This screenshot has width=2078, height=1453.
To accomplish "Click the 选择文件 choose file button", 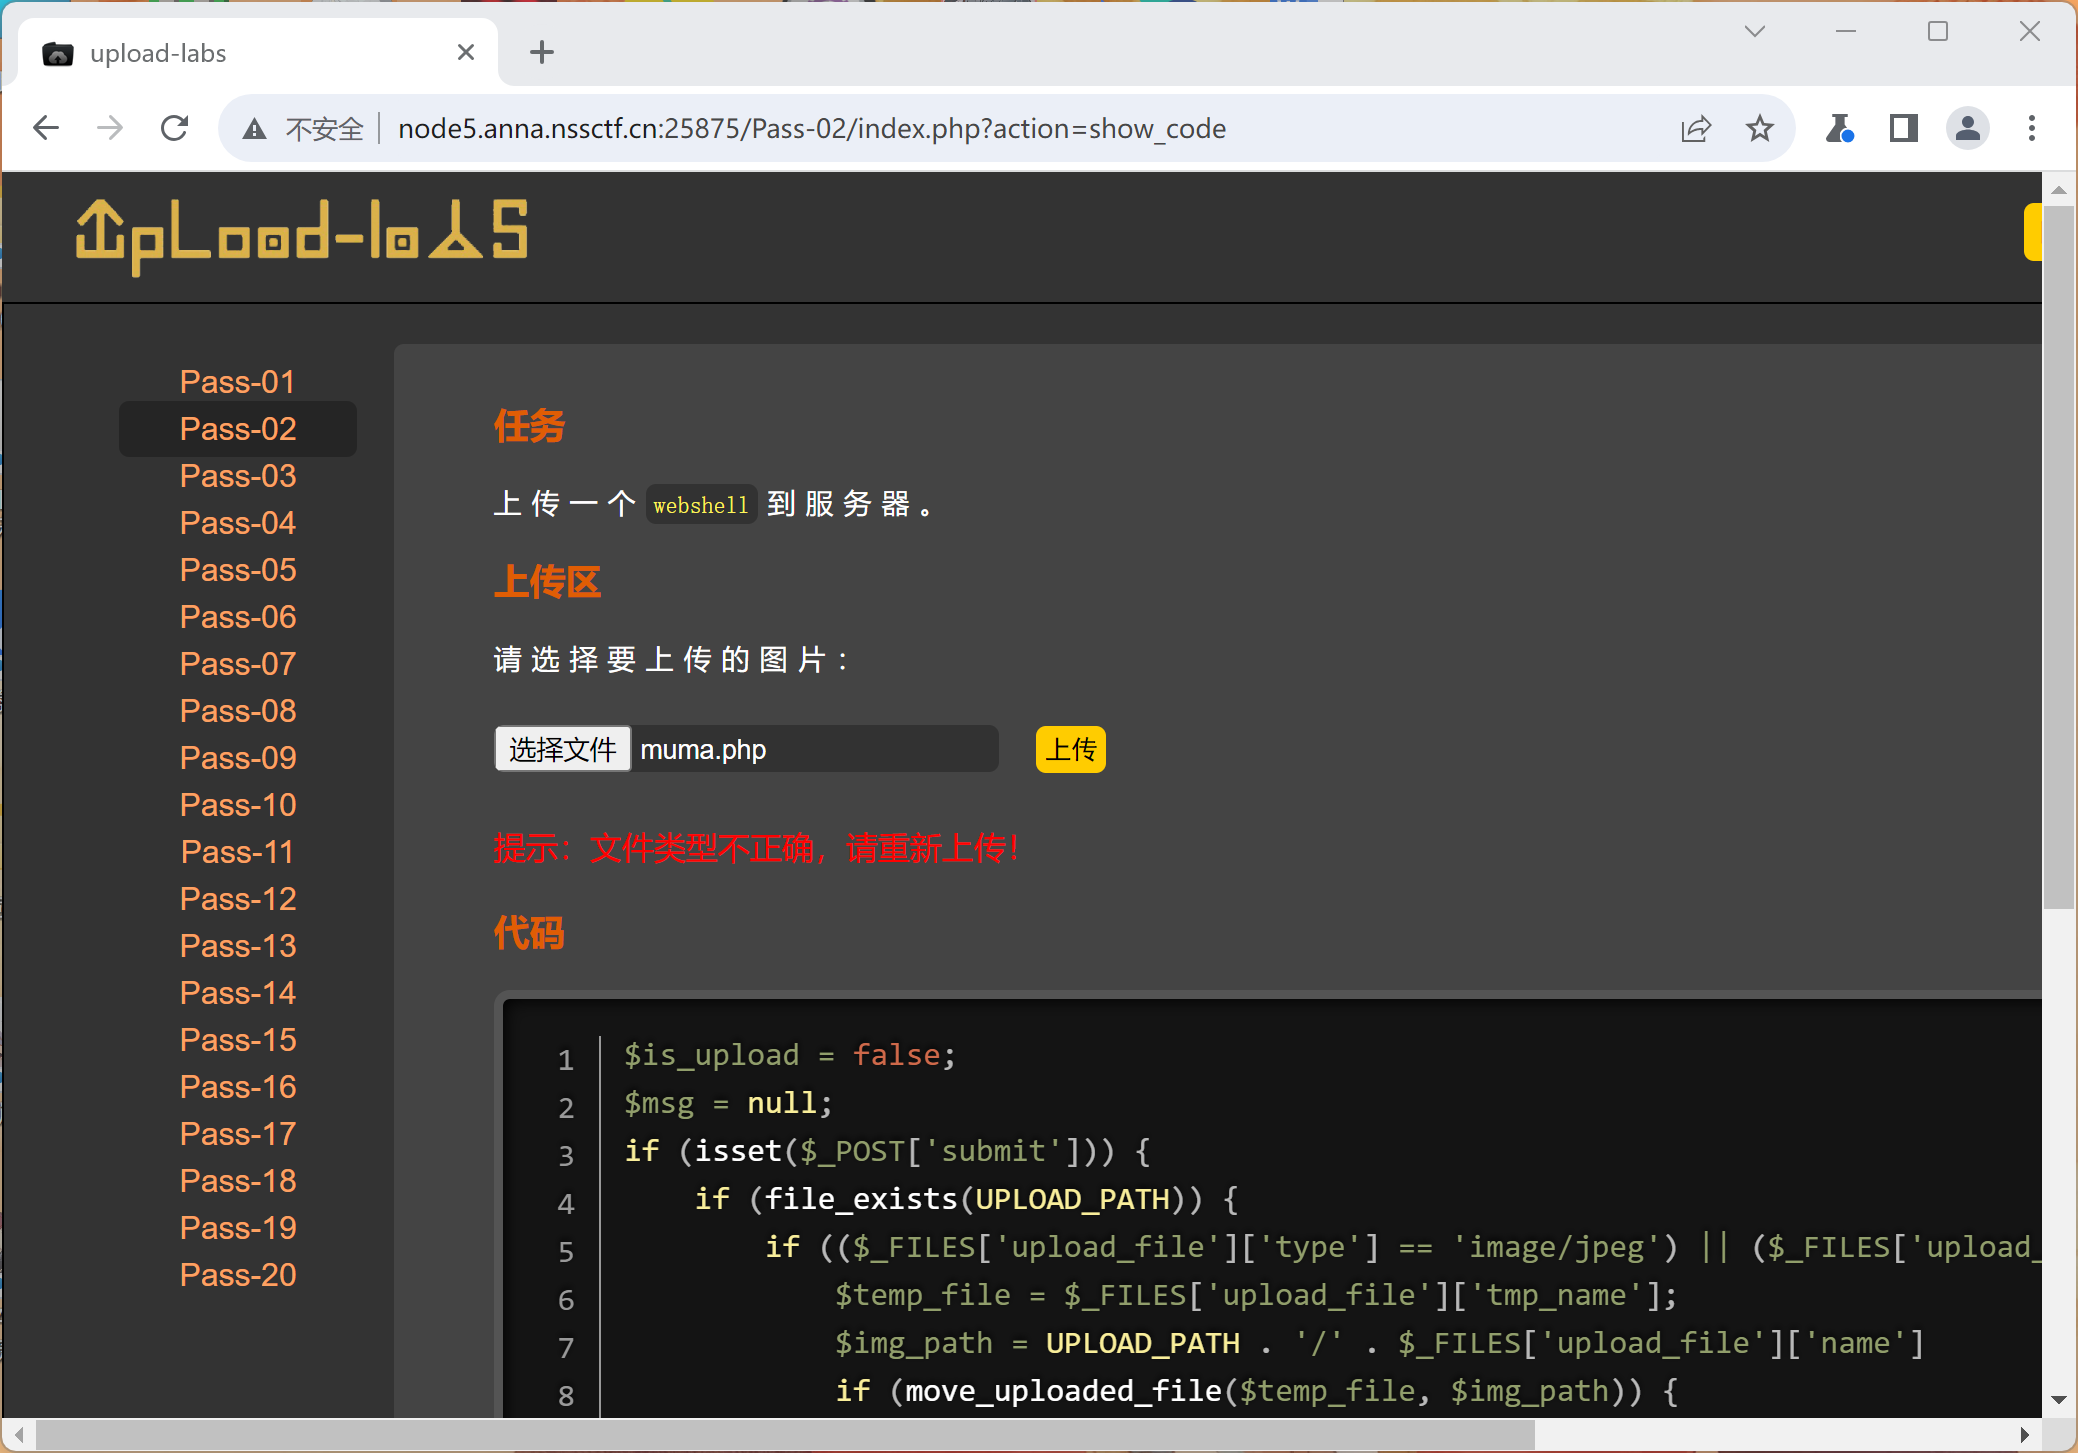I will click(x=563, y=749).
